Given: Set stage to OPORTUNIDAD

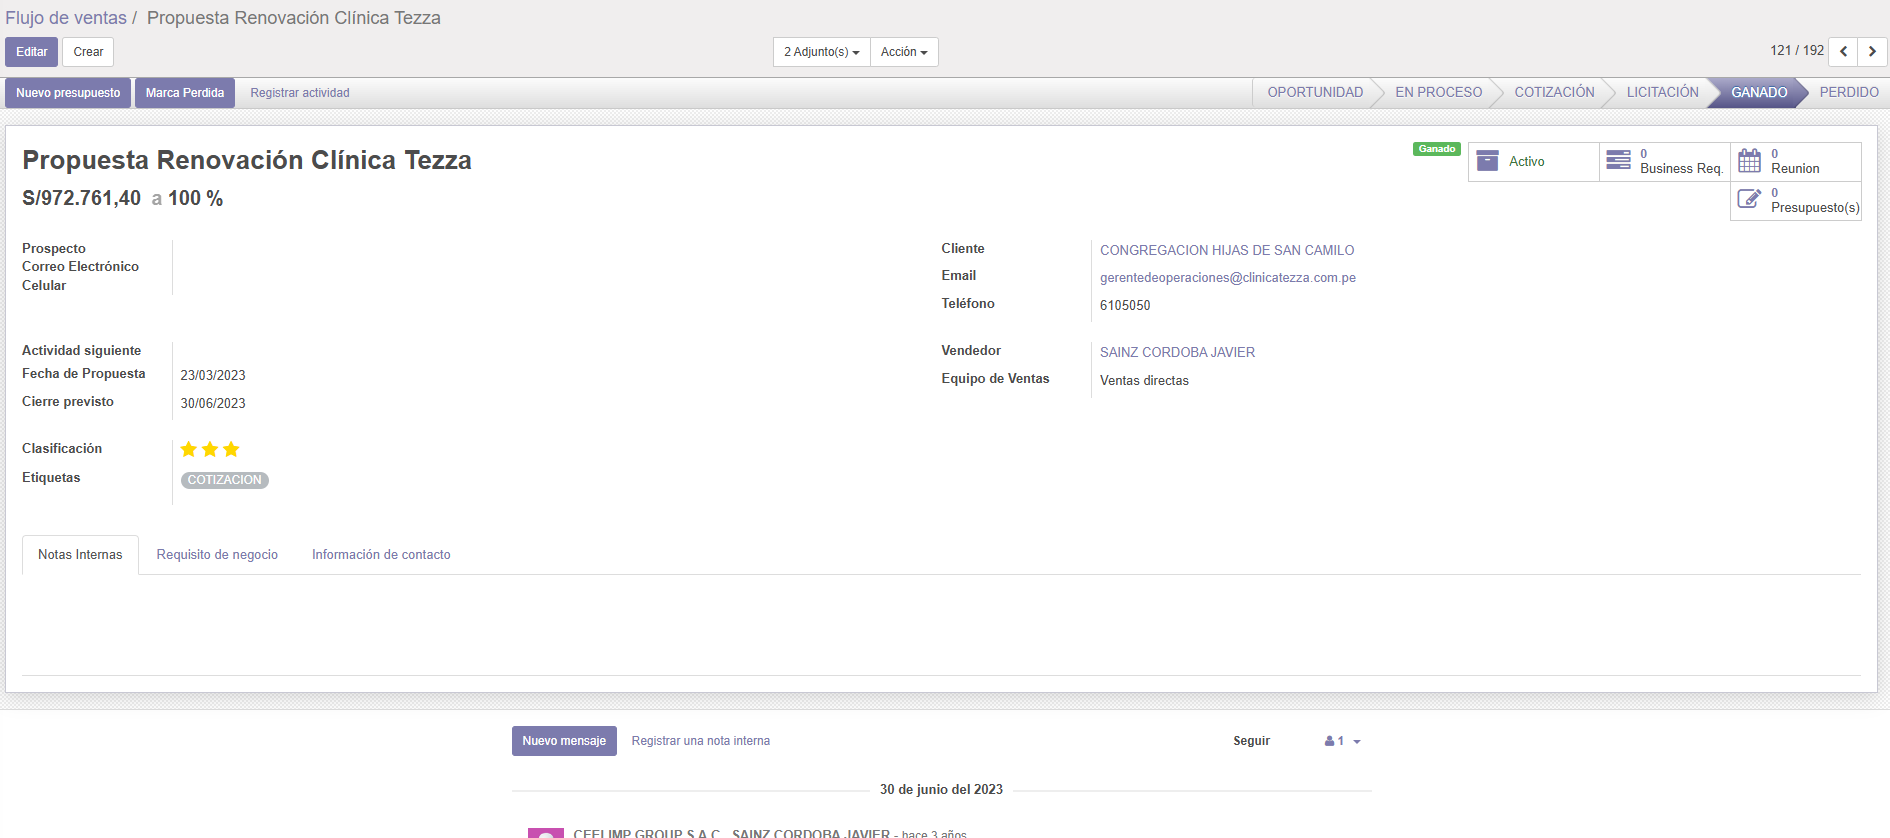Looking at the screenshot, I should click(1315, 92).
